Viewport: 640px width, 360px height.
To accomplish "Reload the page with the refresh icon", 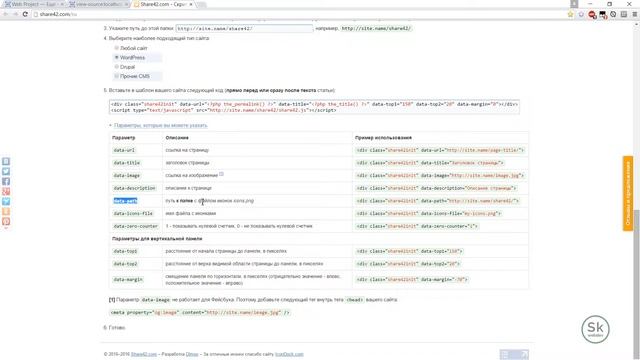I will point(25,14).
